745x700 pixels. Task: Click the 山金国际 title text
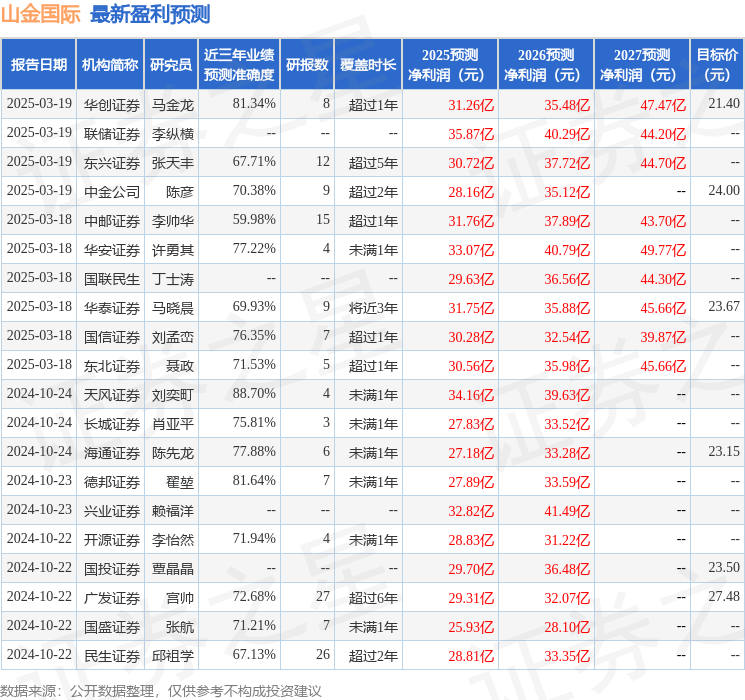click(x=41, y=14)
